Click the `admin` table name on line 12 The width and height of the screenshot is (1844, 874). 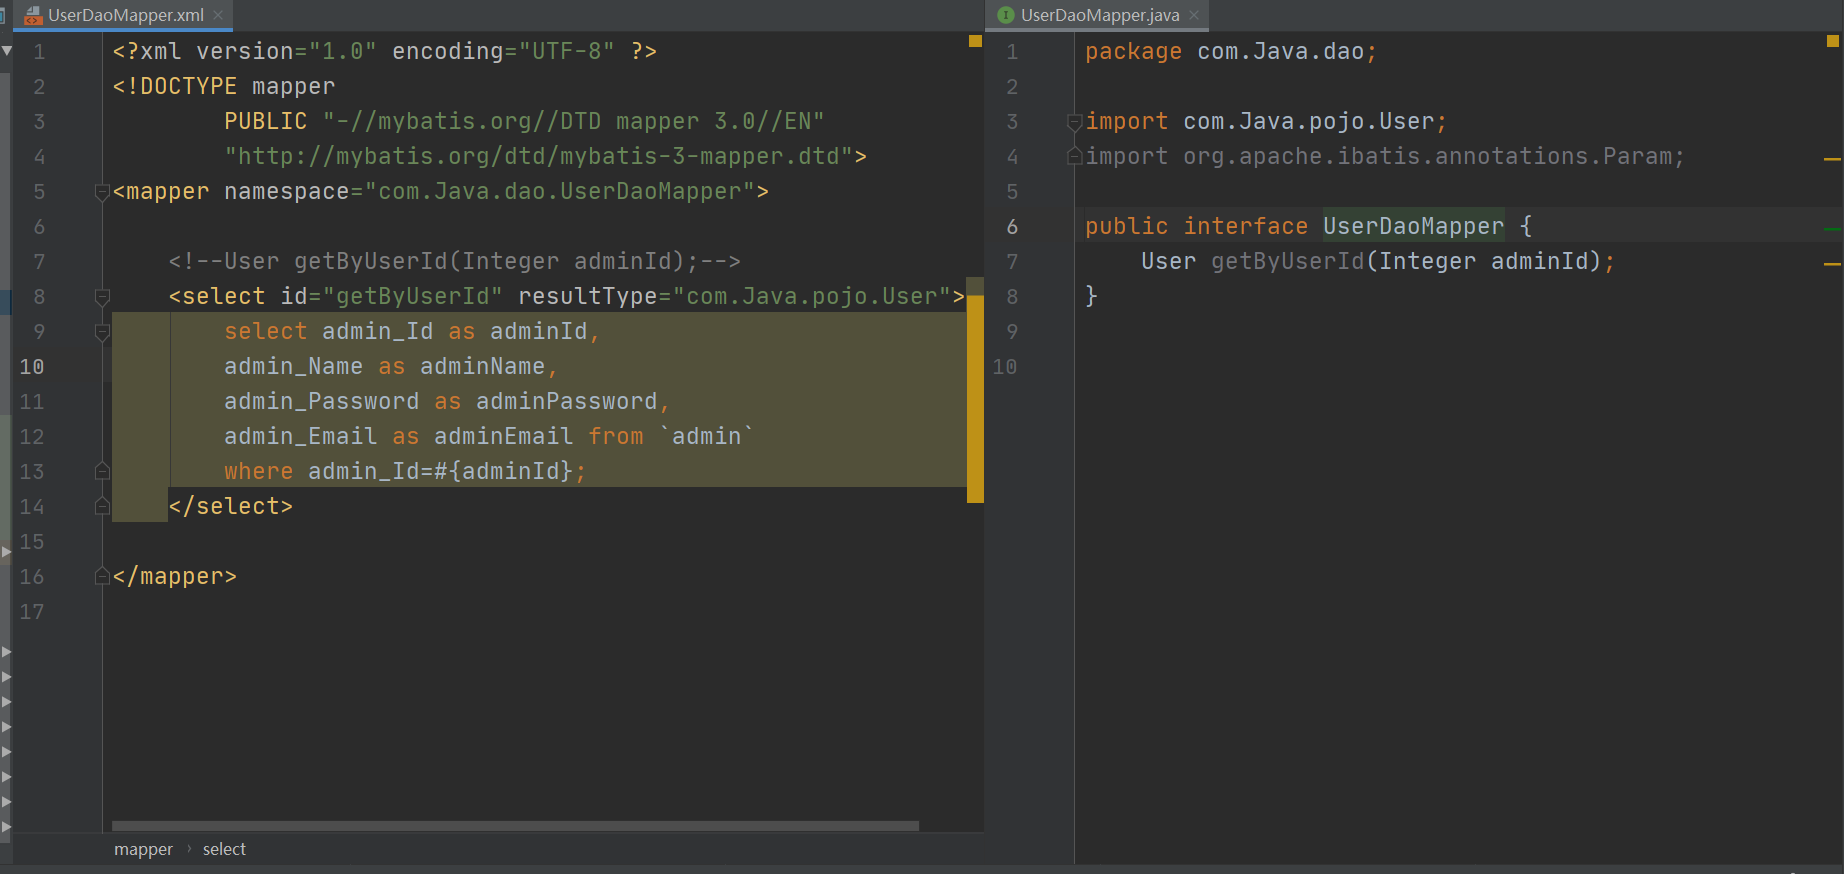pyautogui.click(x=706, y=436)
